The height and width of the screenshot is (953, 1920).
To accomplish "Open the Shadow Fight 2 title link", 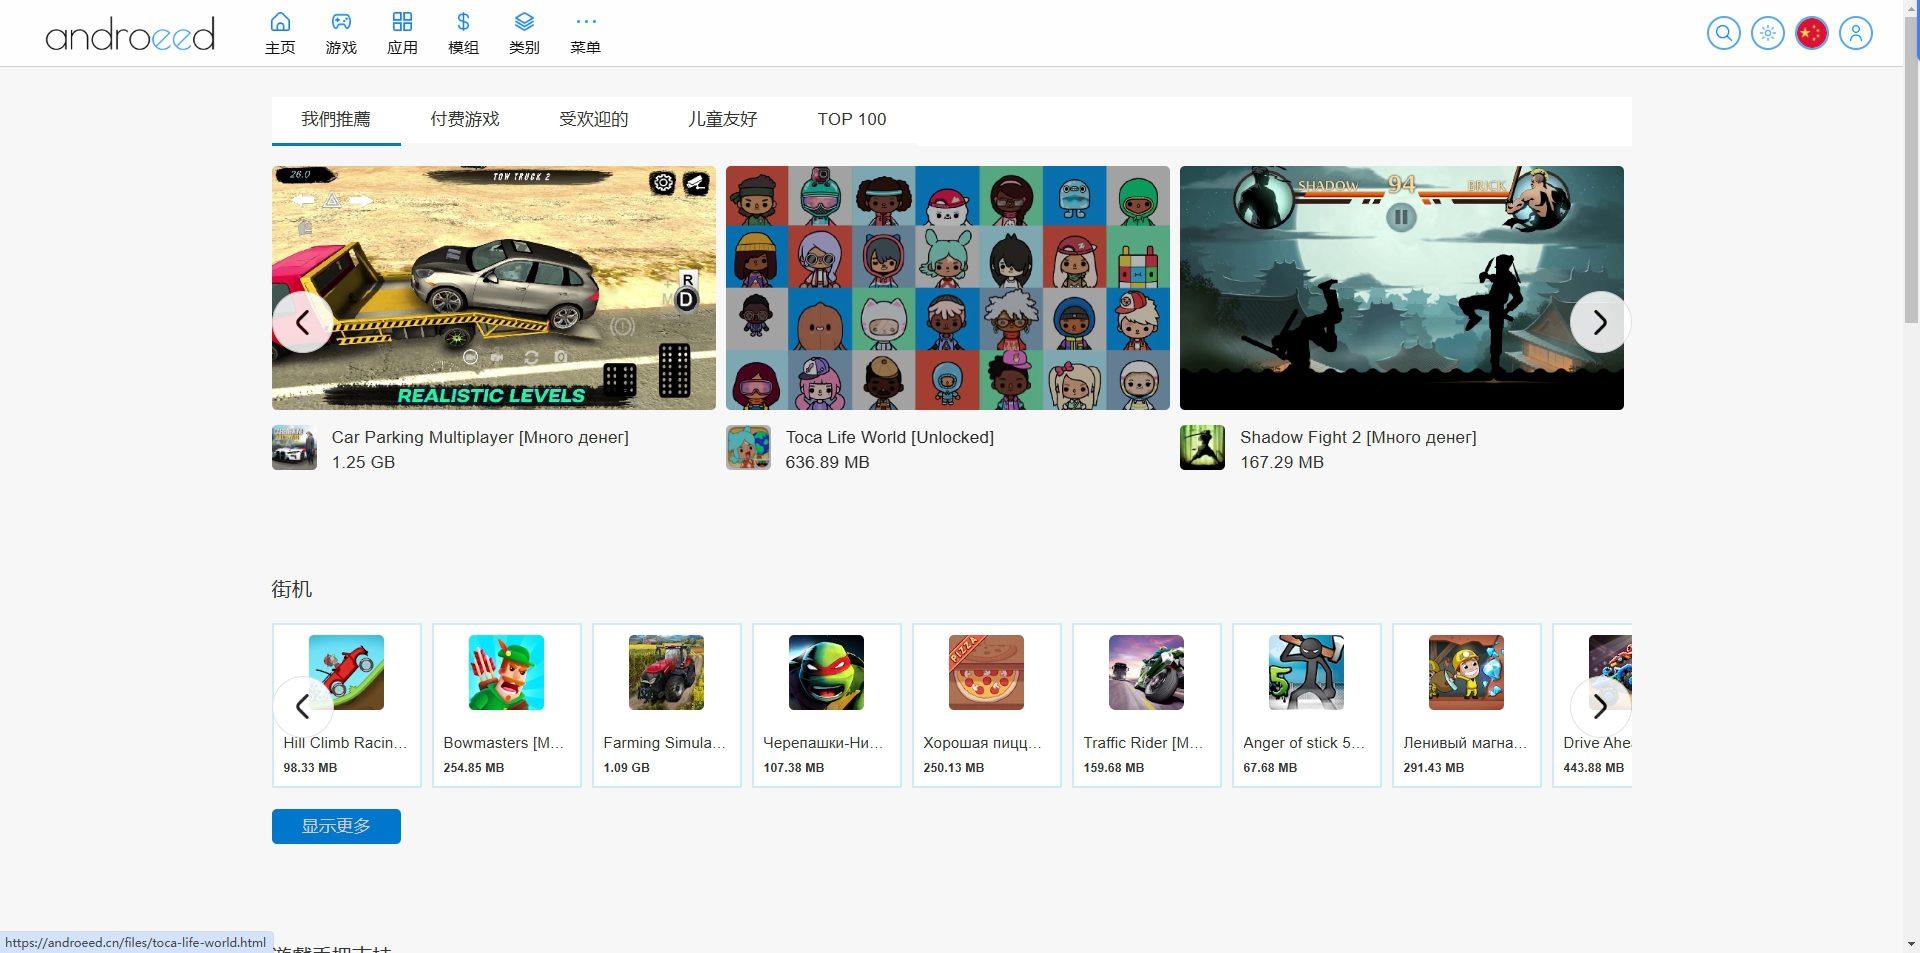I will pyautogui.click(x=1357, y=437).
